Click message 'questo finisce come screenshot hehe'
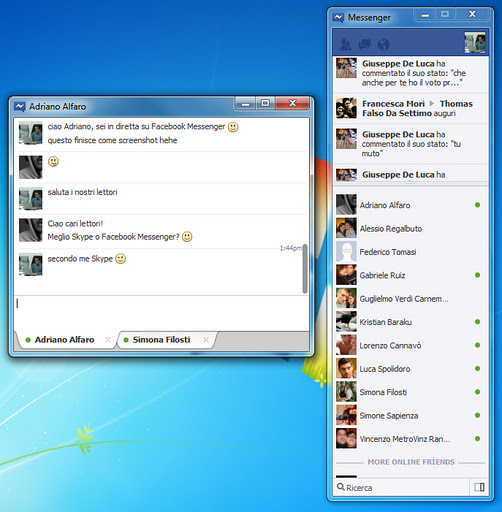 (x=112, y=140)
